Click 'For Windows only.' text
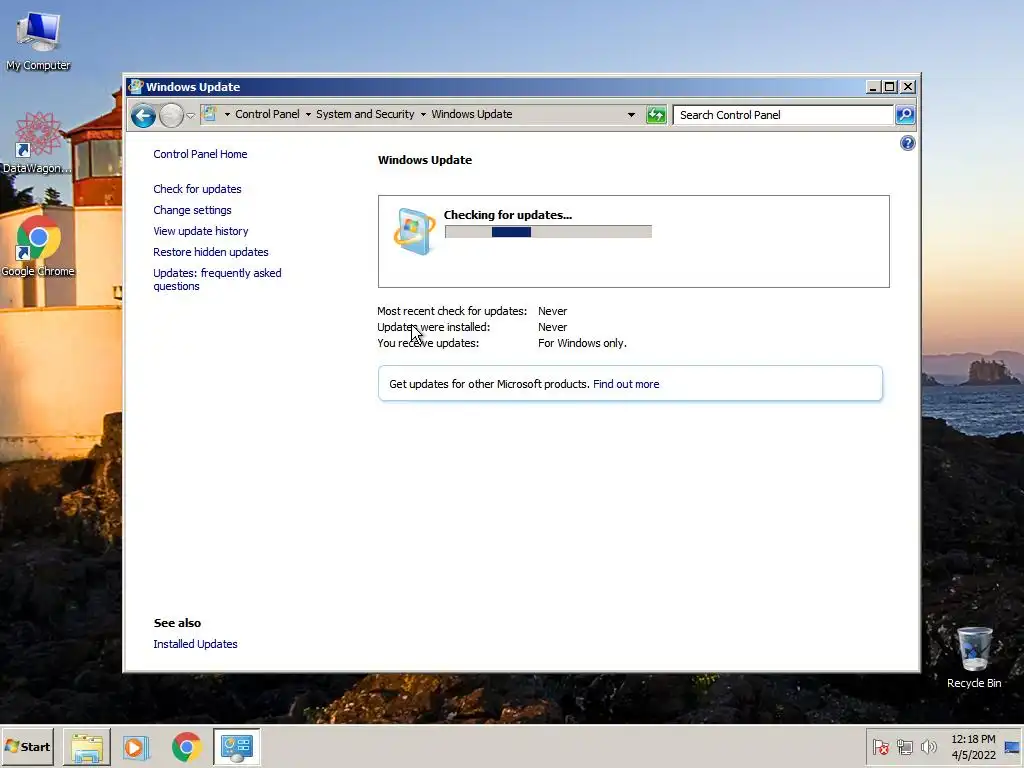Image resolution: width=1024 pixels, height=768 pixels. [x=582, y=343]
